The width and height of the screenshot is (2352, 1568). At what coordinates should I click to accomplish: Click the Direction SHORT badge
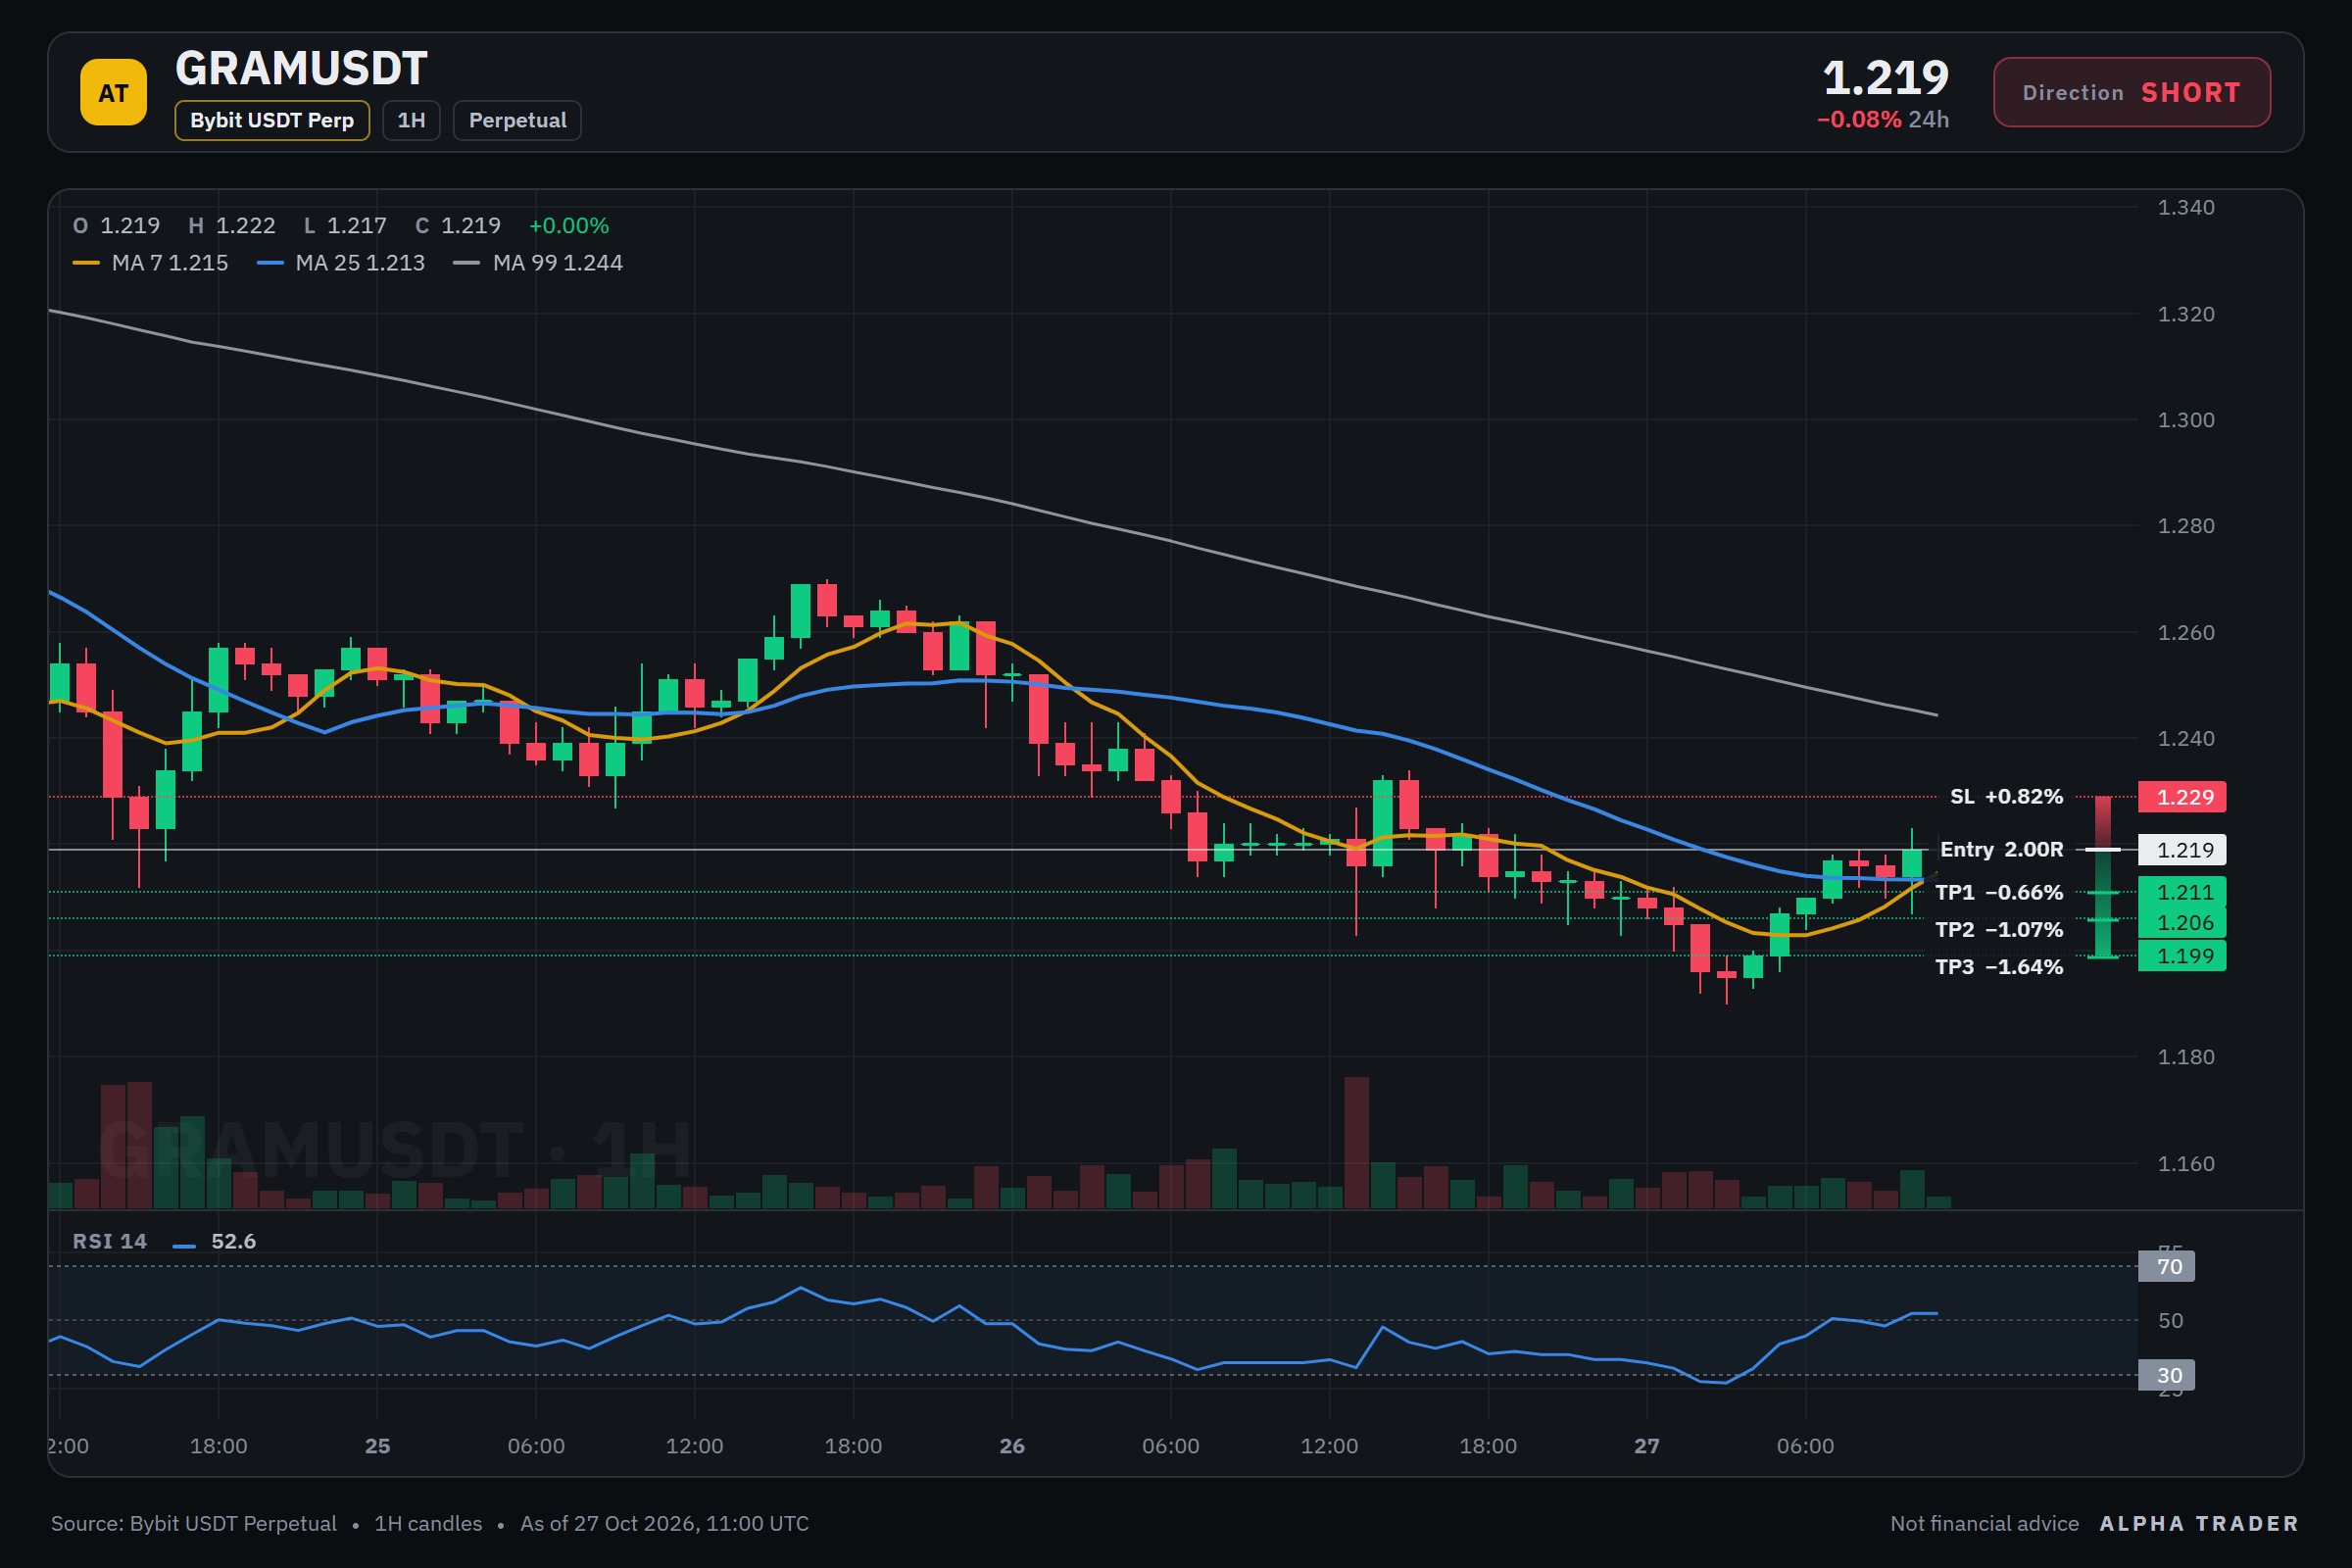[2131, 92]
